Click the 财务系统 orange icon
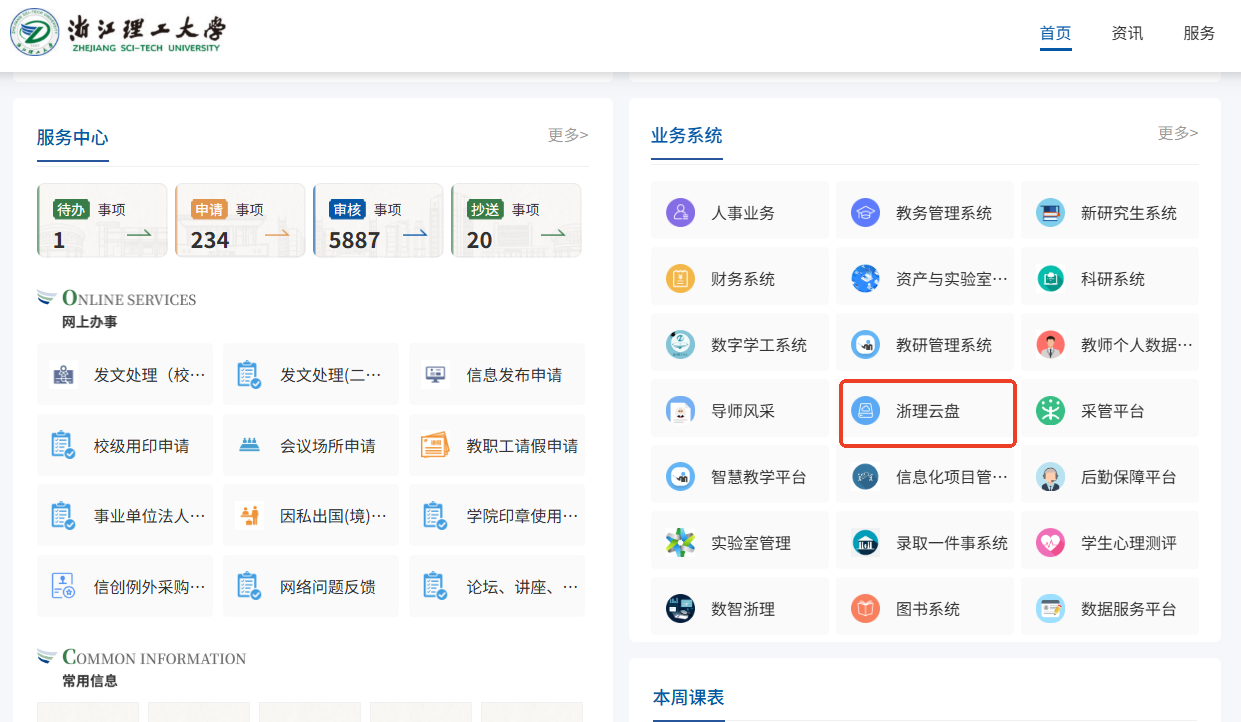The width and height of the screenshot is (1241, 722). [x=680, y=278]
